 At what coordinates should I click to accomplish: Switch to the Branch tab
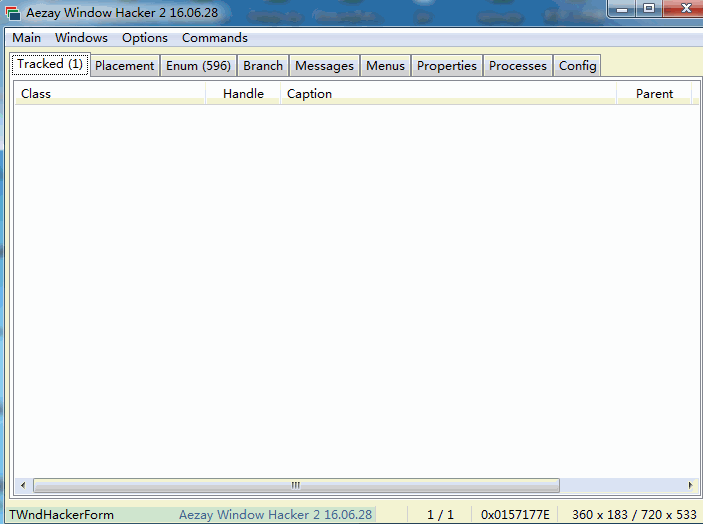263,66
